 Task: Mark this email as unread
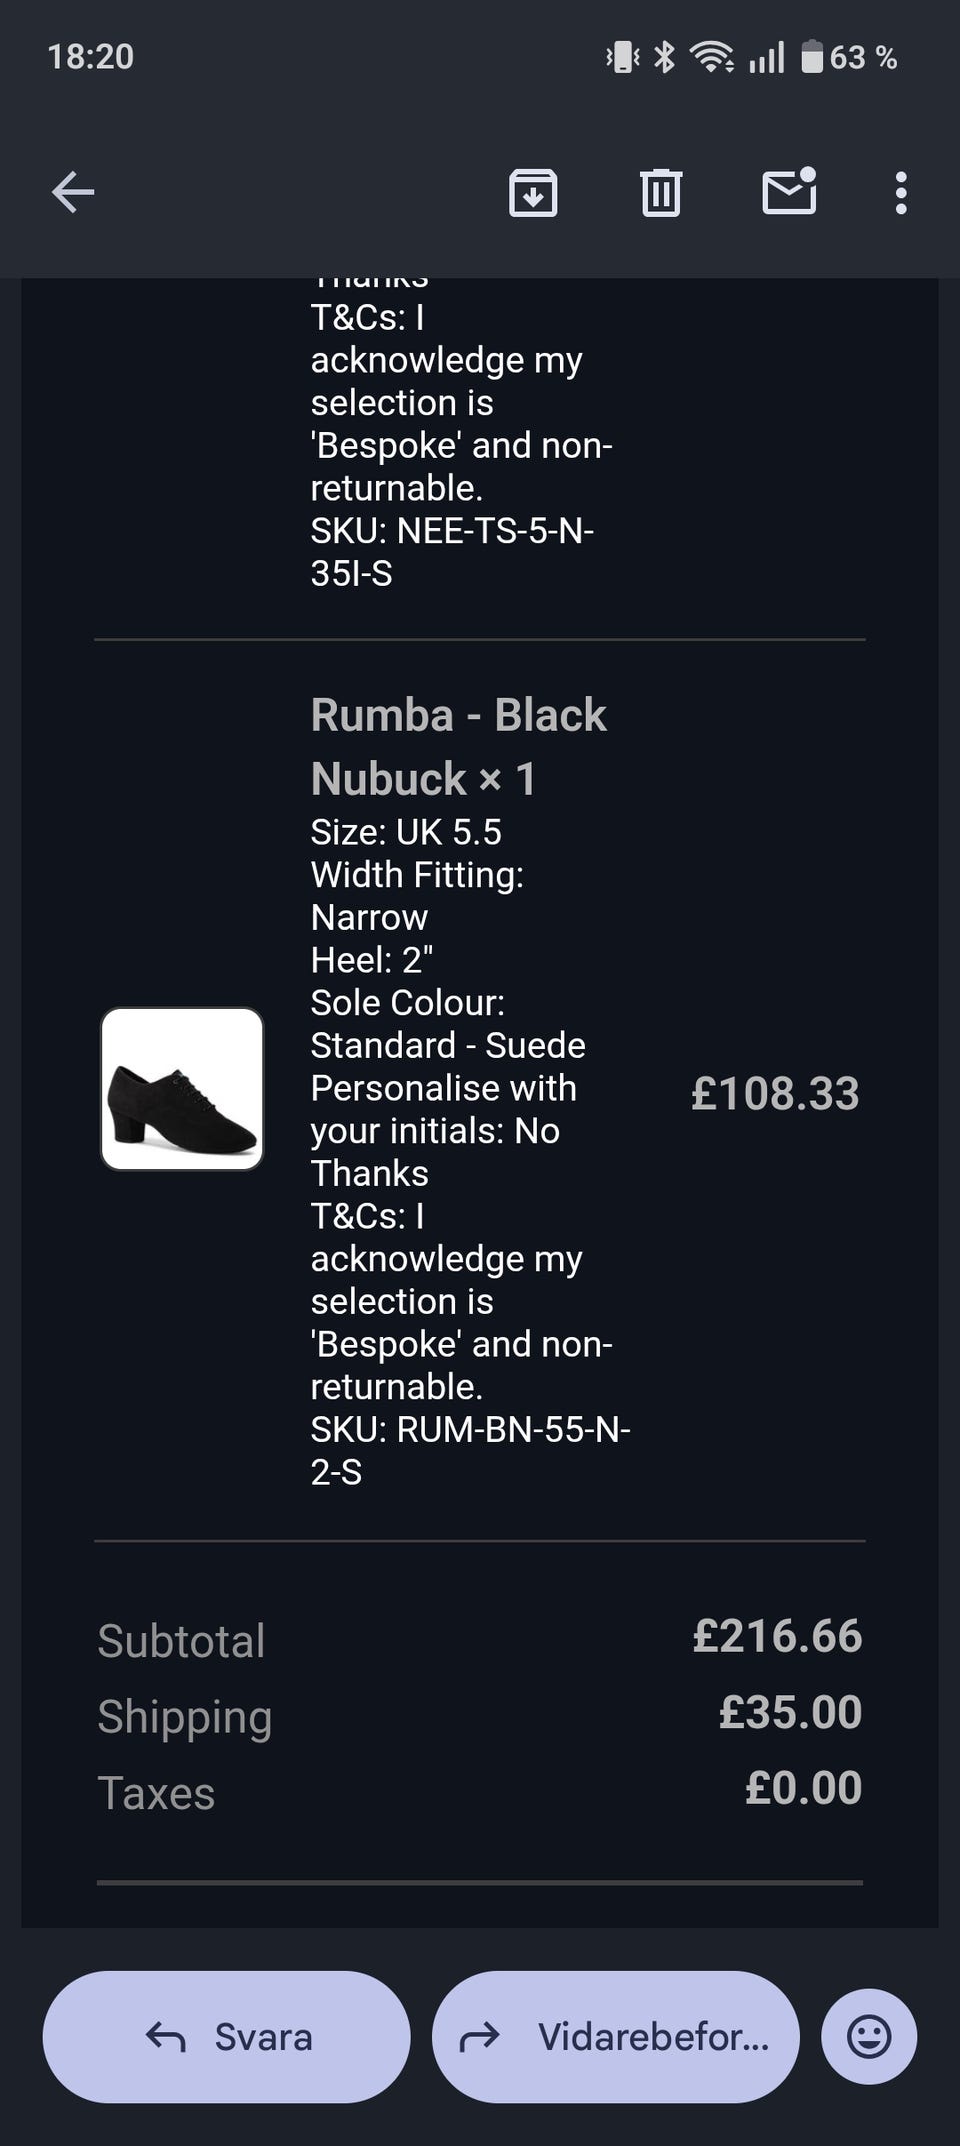pos(789,191)
